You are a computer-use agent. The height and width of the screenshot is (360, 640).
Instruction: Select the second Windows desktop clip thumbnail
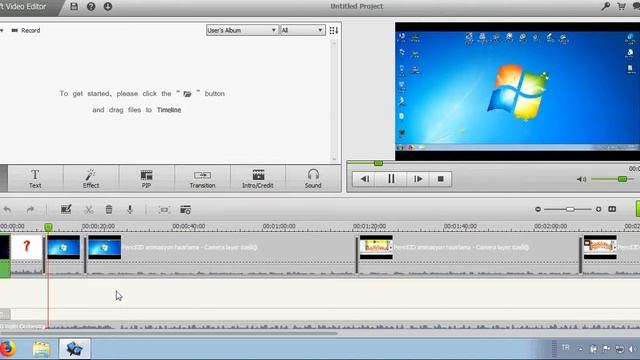click(x=104, y=247)
